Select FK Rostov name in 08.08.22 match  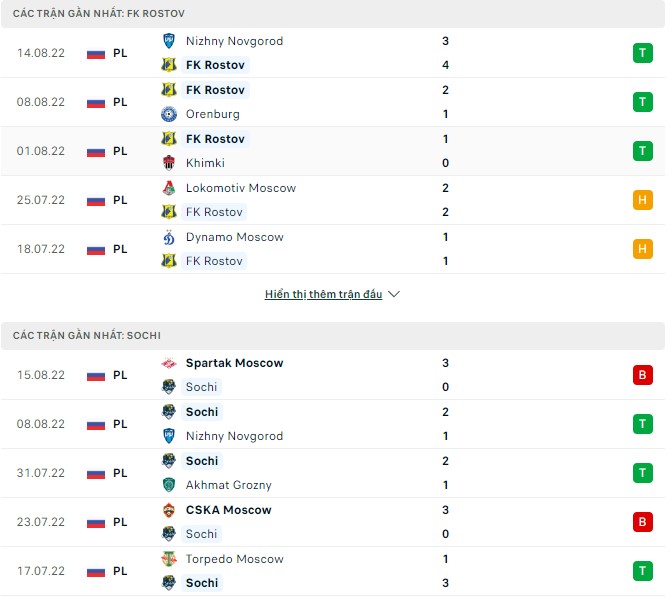pos(215,90)
